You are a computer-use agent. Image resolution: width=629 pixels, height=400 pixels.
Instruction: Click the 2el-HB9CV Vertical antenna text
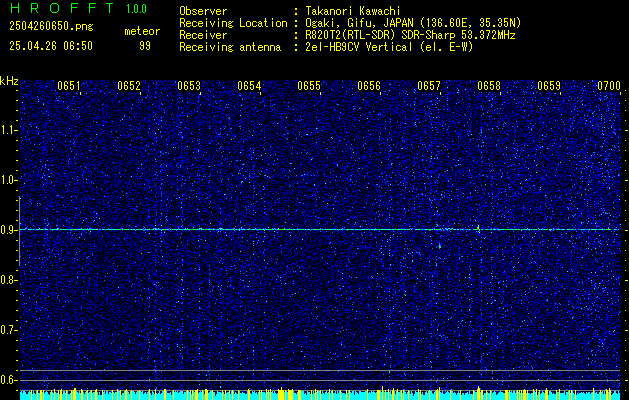click(389, 47)
